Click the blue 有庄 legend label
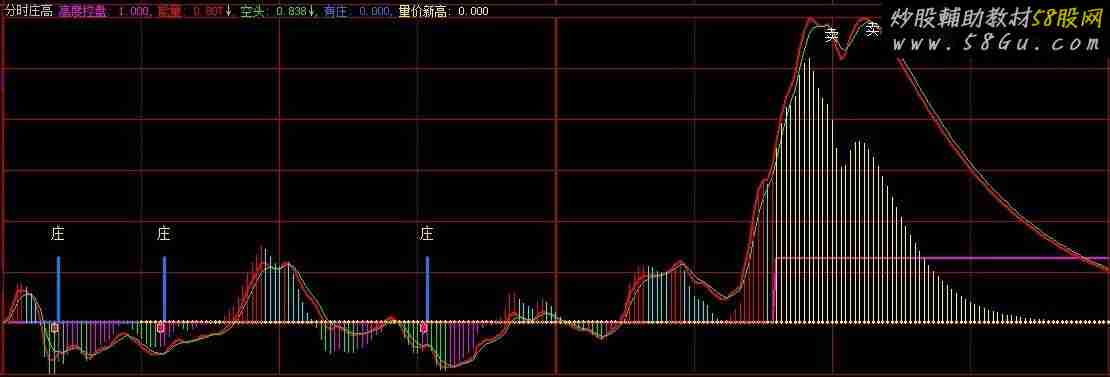The image size is (1110, 377). [336, 11]
